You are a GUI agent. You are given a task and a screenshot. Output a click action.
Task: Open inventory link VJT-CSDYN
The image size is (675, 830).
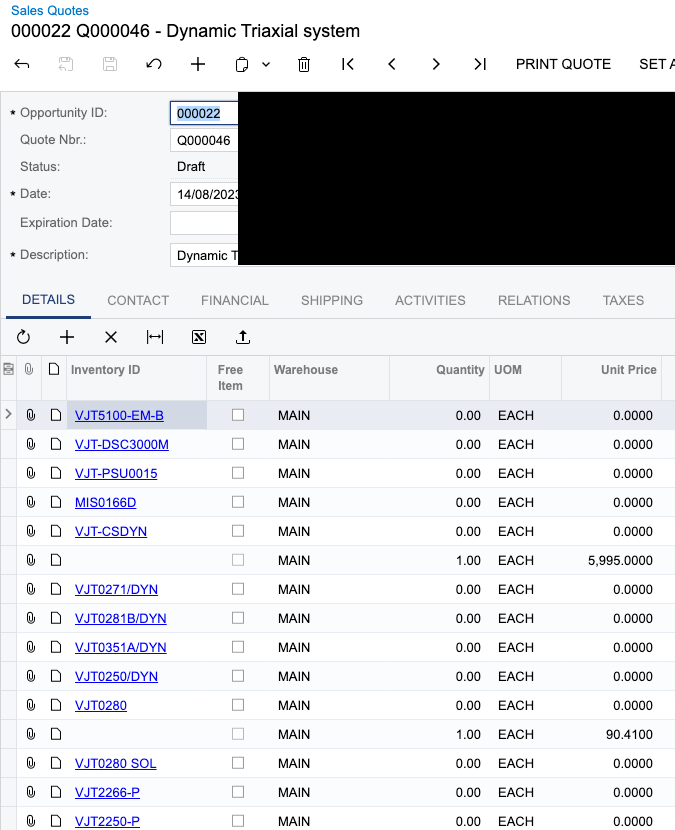111,531
